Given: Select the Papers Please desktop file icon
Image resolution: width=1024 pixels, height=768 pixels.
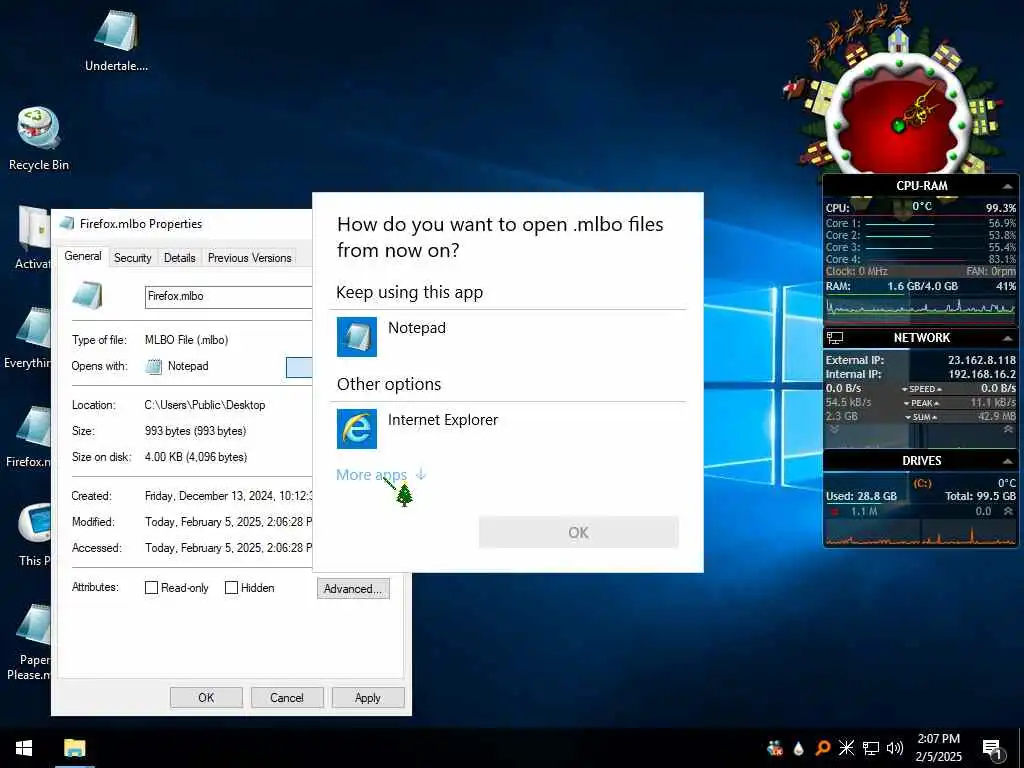Looking at the screenshot, I should coord(29,641).
